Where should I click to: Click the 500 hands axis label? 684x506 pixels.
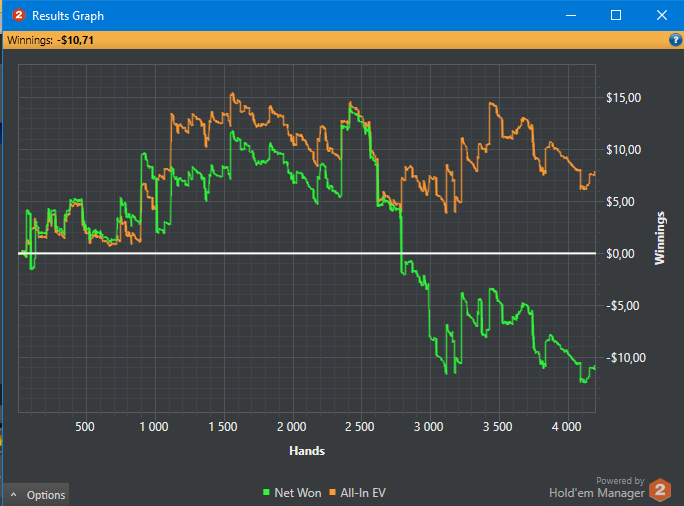point(85,427)
